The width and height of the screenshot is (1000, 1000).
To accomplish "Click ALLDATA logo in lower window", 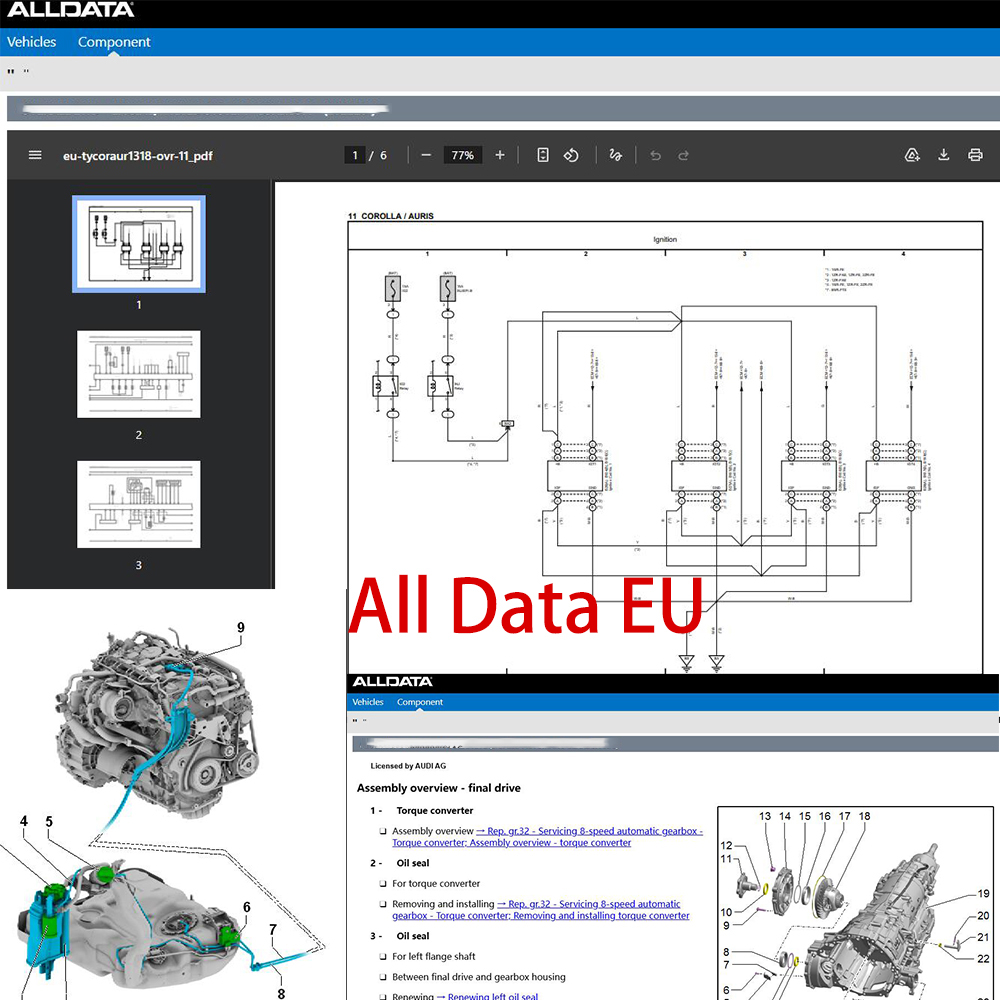I will tap(392, 682).
